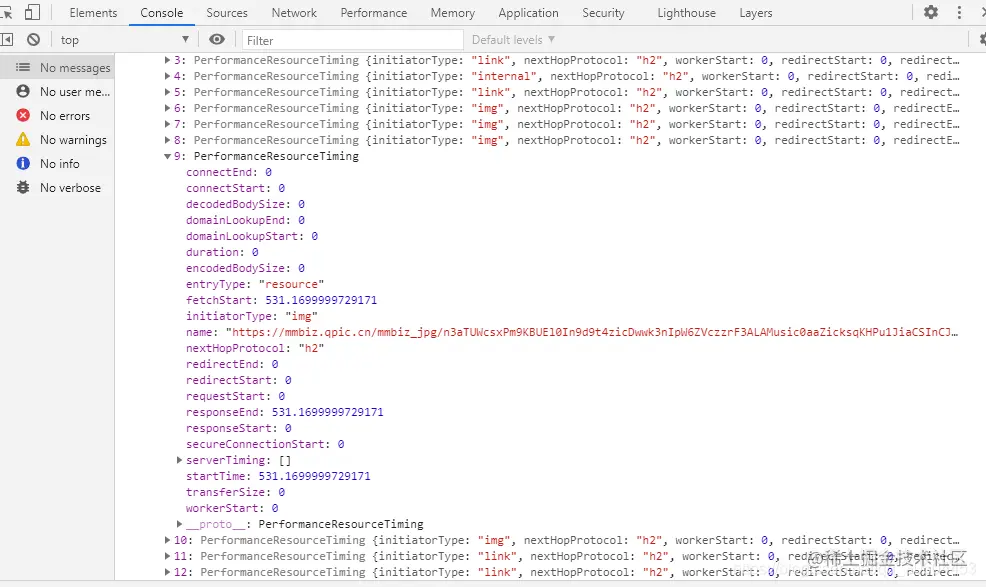Click the workerStart: 0 property line

(232, 508)
